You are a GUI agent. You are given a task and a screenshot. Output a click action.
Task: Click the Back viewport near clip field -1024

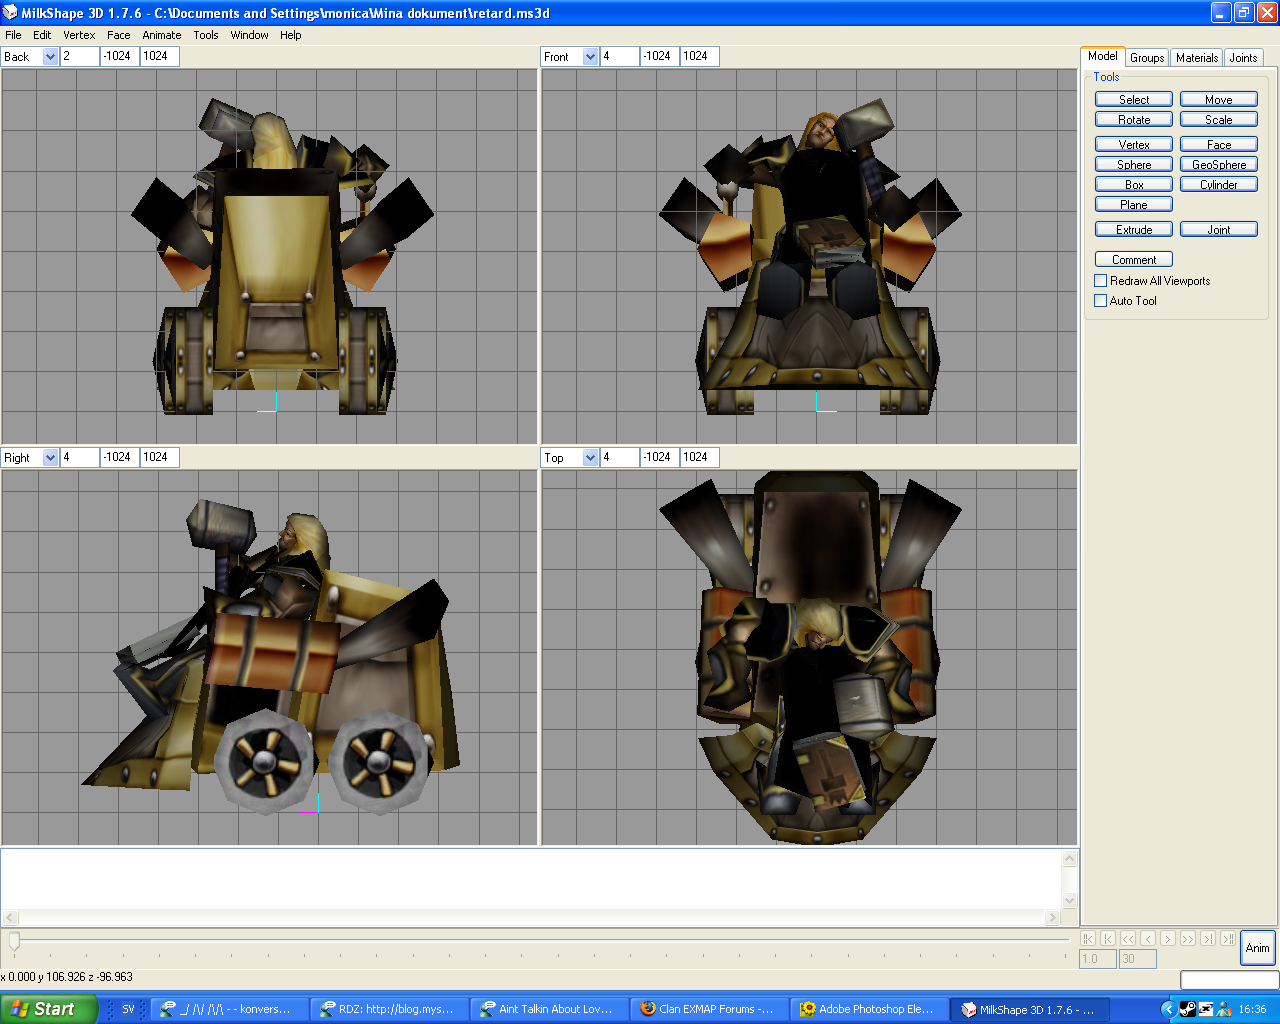119,57
